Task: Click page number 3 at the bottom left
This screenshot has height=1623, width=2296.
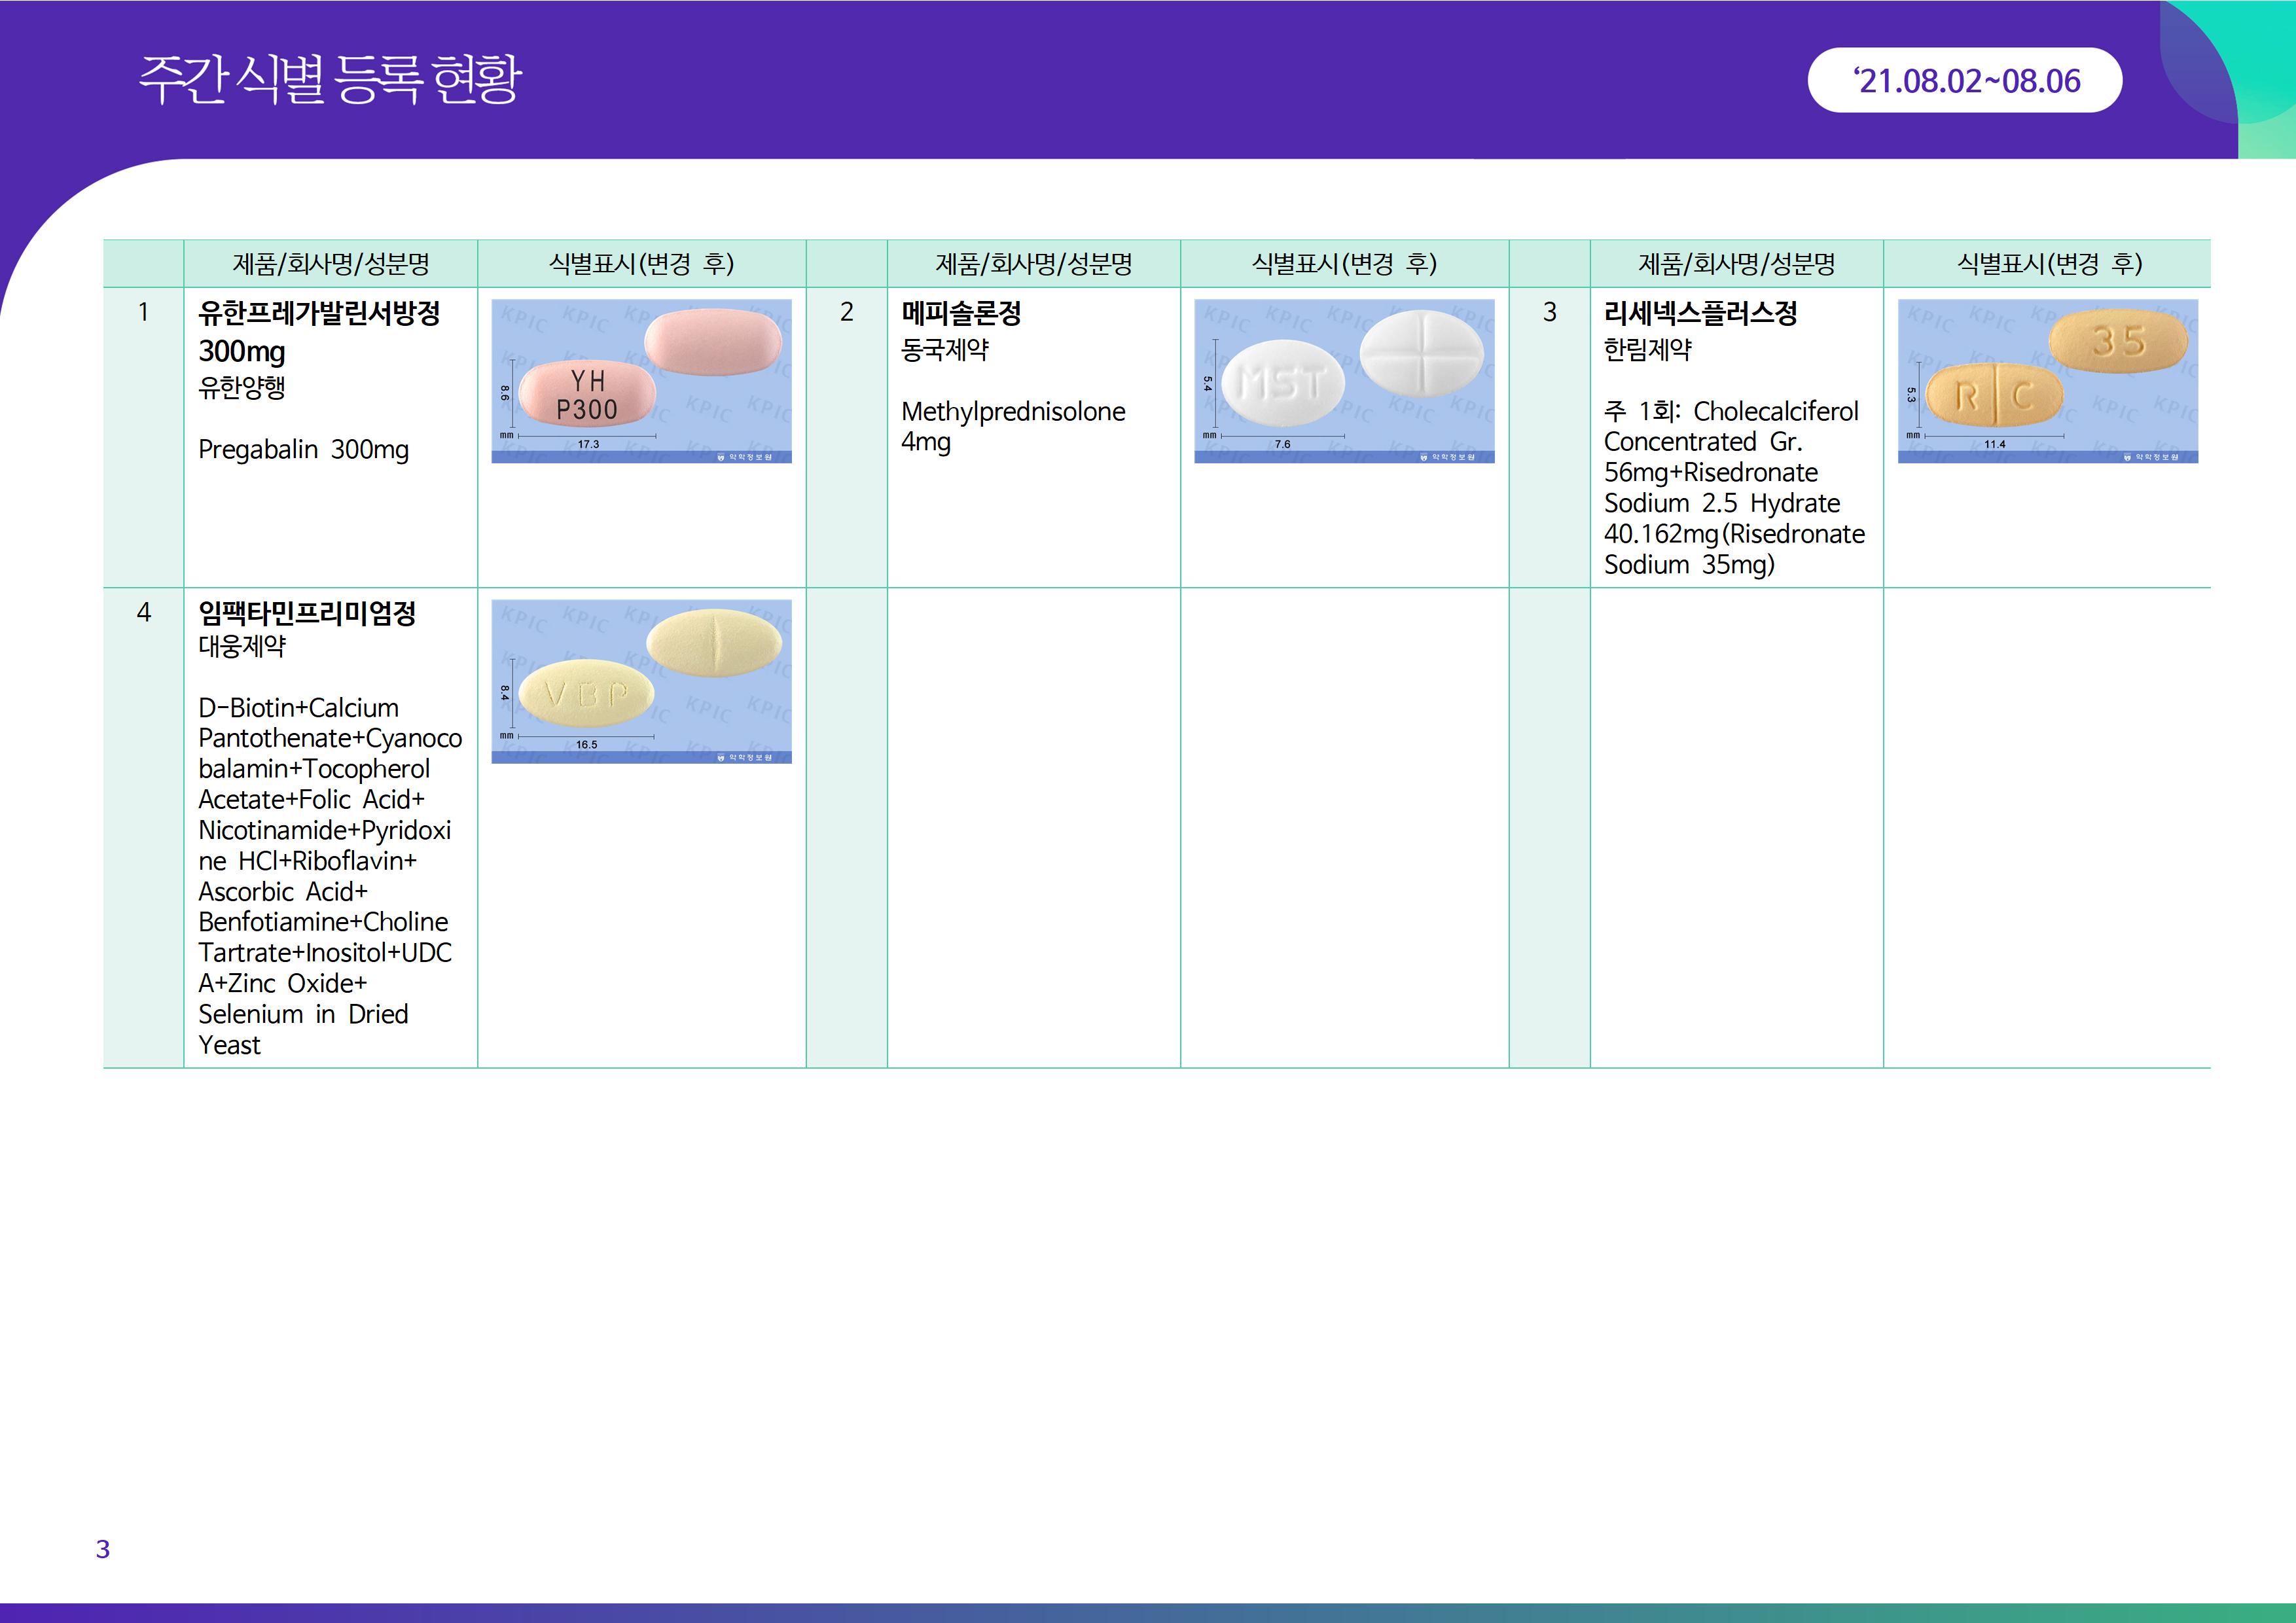Action: point(102,1549)
